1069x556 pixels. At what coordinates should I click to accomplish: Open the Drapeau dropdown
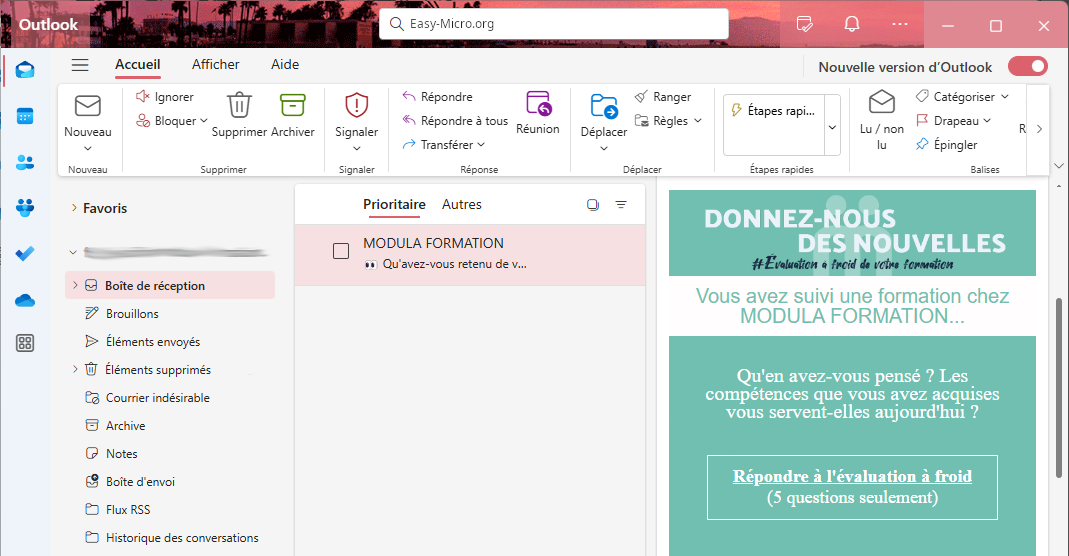click(x=987, y=121)
